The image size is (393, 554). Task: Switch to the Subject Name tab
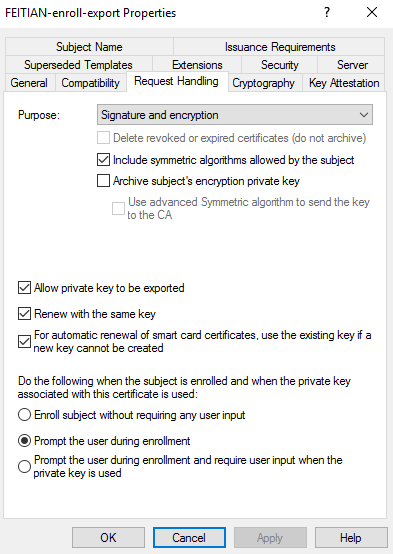[x=89, y=47]
